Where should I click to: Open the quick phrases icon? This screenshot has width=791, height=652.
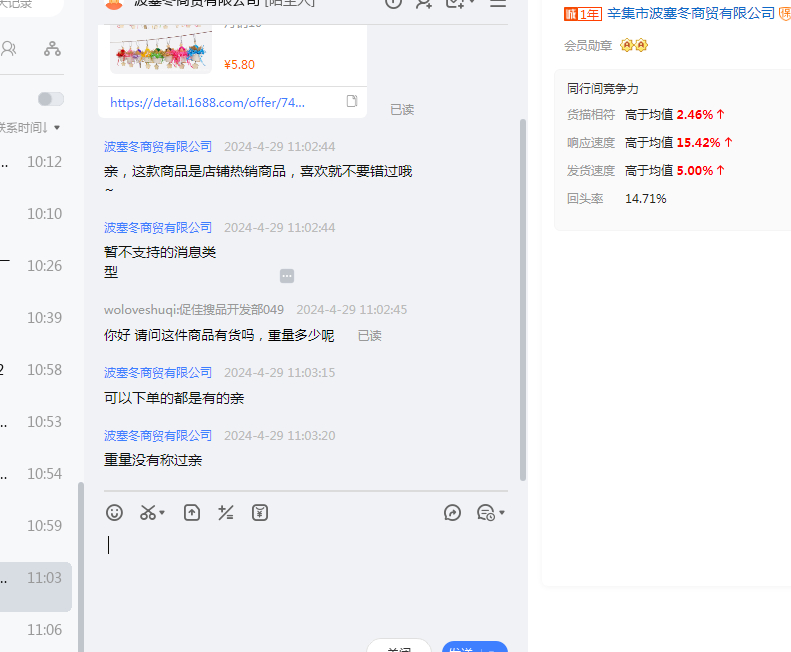pos(226,513)
